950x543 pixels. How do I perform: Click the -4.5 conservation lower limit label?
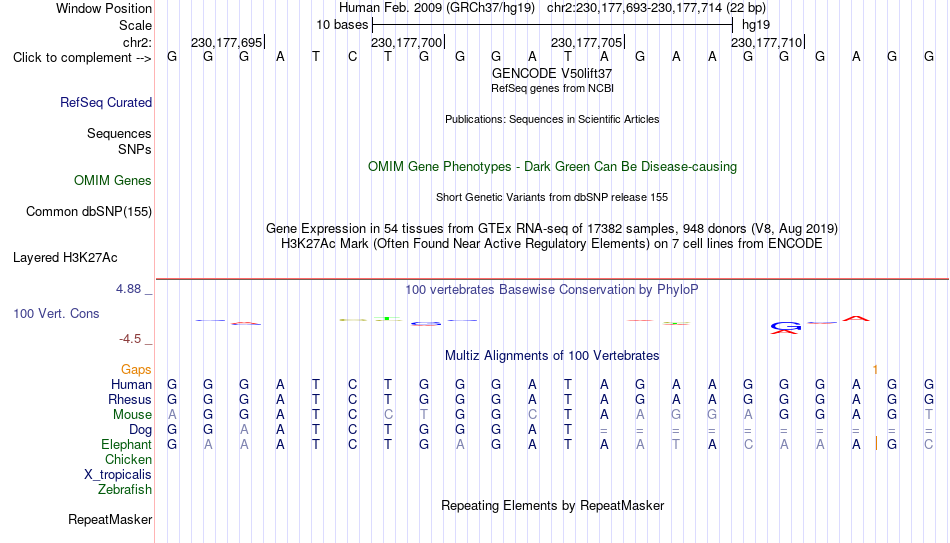130,339
